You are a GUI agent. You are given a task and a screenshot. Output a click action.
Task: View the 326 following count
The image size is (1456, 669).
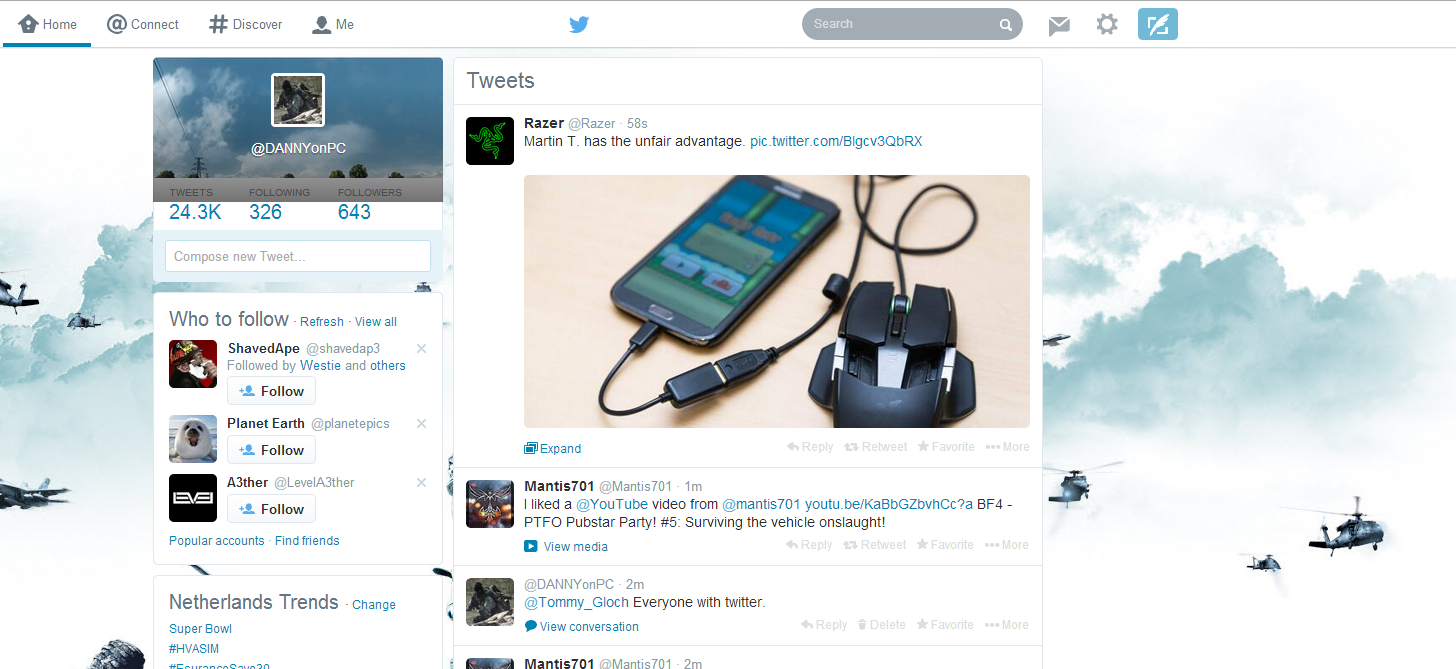pyautogui.click(x=266, y=212)
